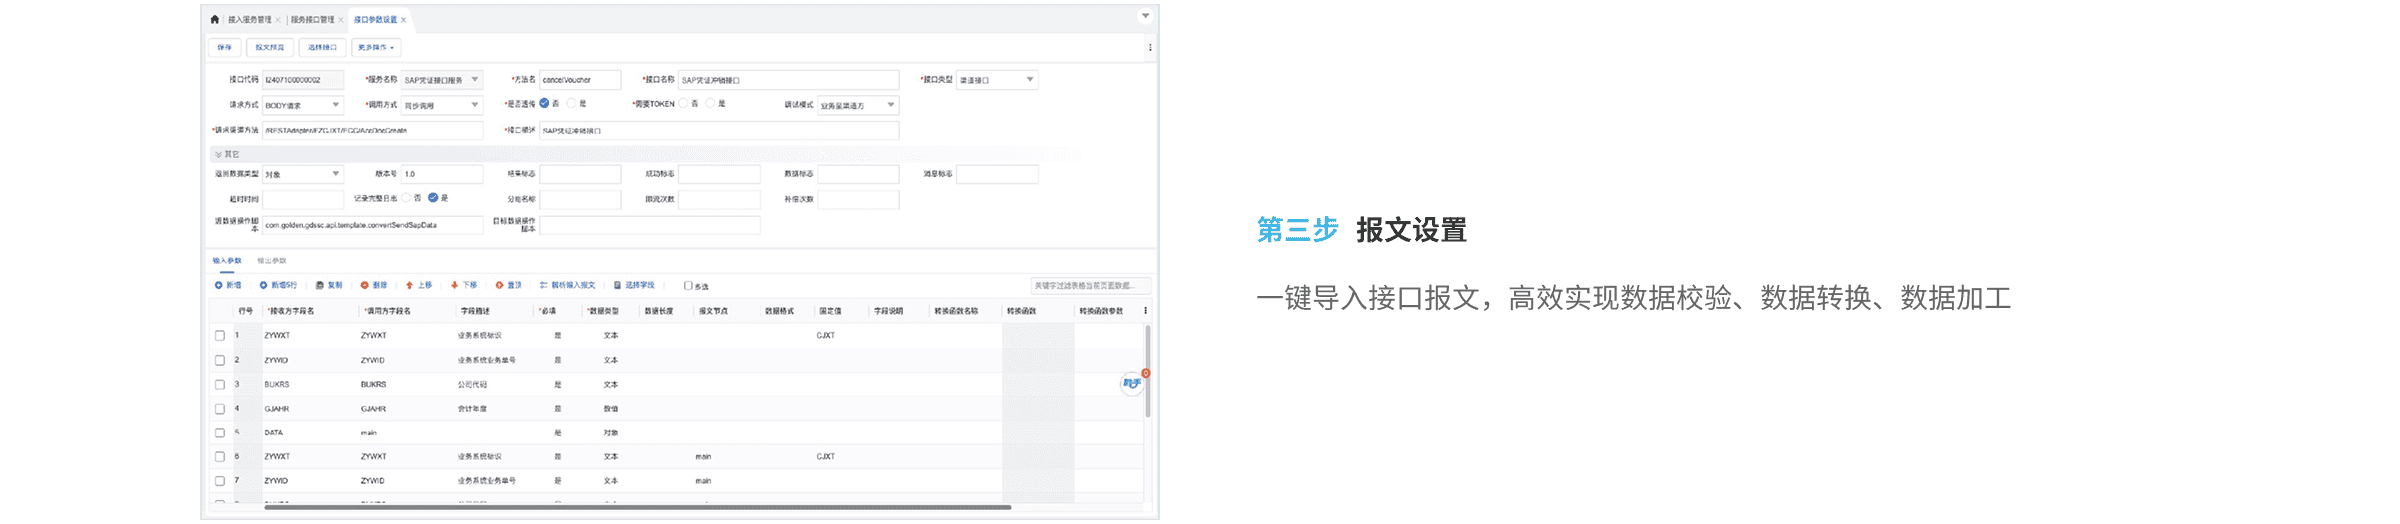Click the home icon in the tab bar
The width and height of the screenshot is (2400, 524).
215,20
